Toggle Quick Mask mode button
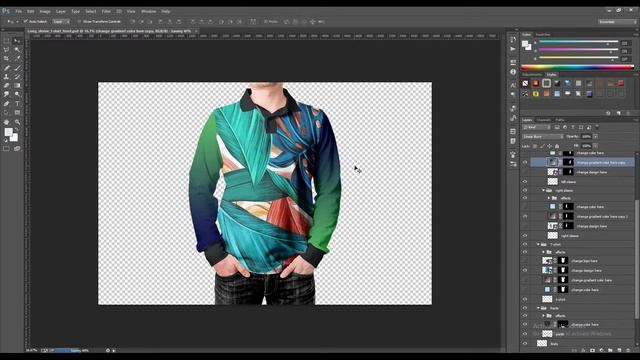 [7, 149]
